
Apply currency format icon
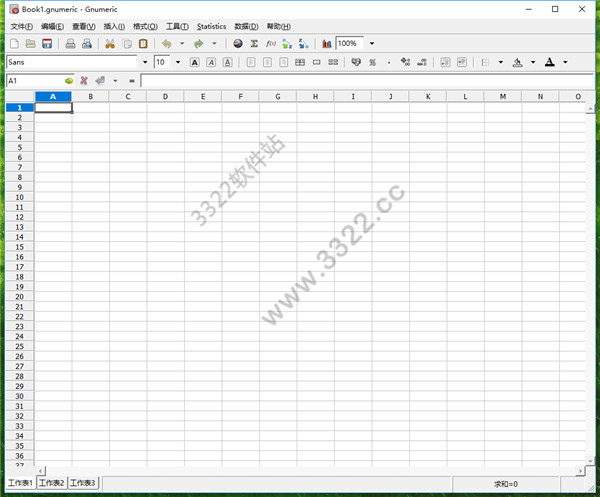coord(356,62)
